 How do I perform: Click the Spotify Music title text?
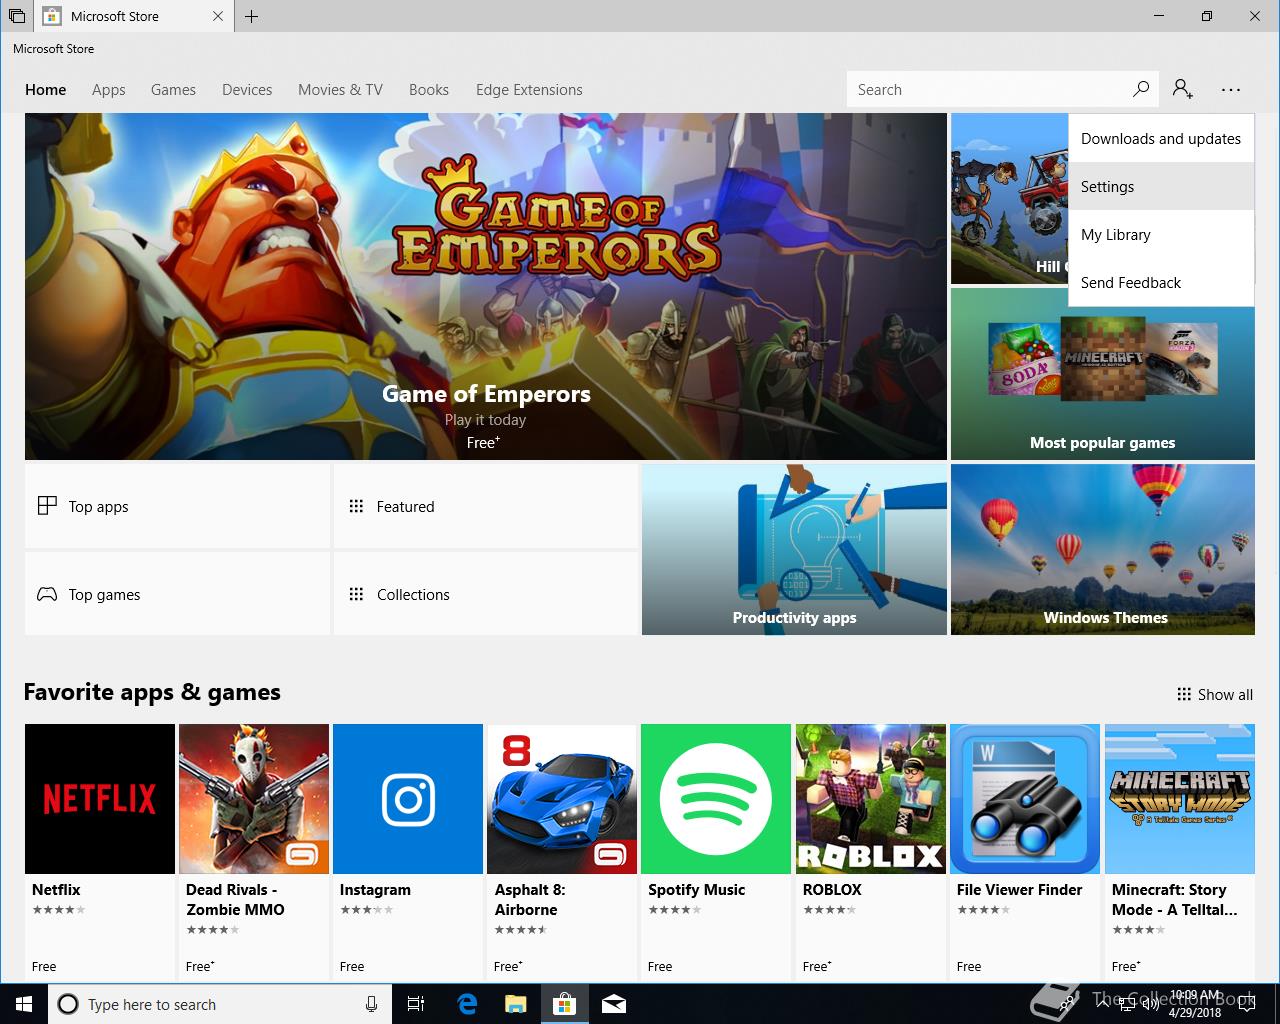point(696,889)
